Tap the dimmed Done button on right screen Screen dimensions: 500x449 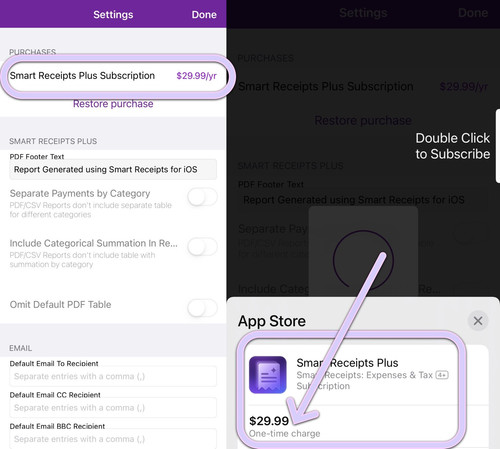pyautogui.click(x=473, y=13)
